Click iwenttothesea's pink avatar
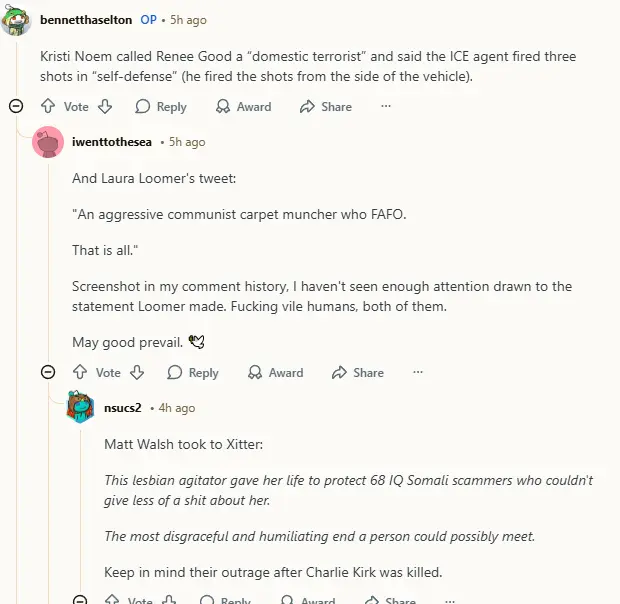This screenshot has width=620, height=604. pos(49,142)
